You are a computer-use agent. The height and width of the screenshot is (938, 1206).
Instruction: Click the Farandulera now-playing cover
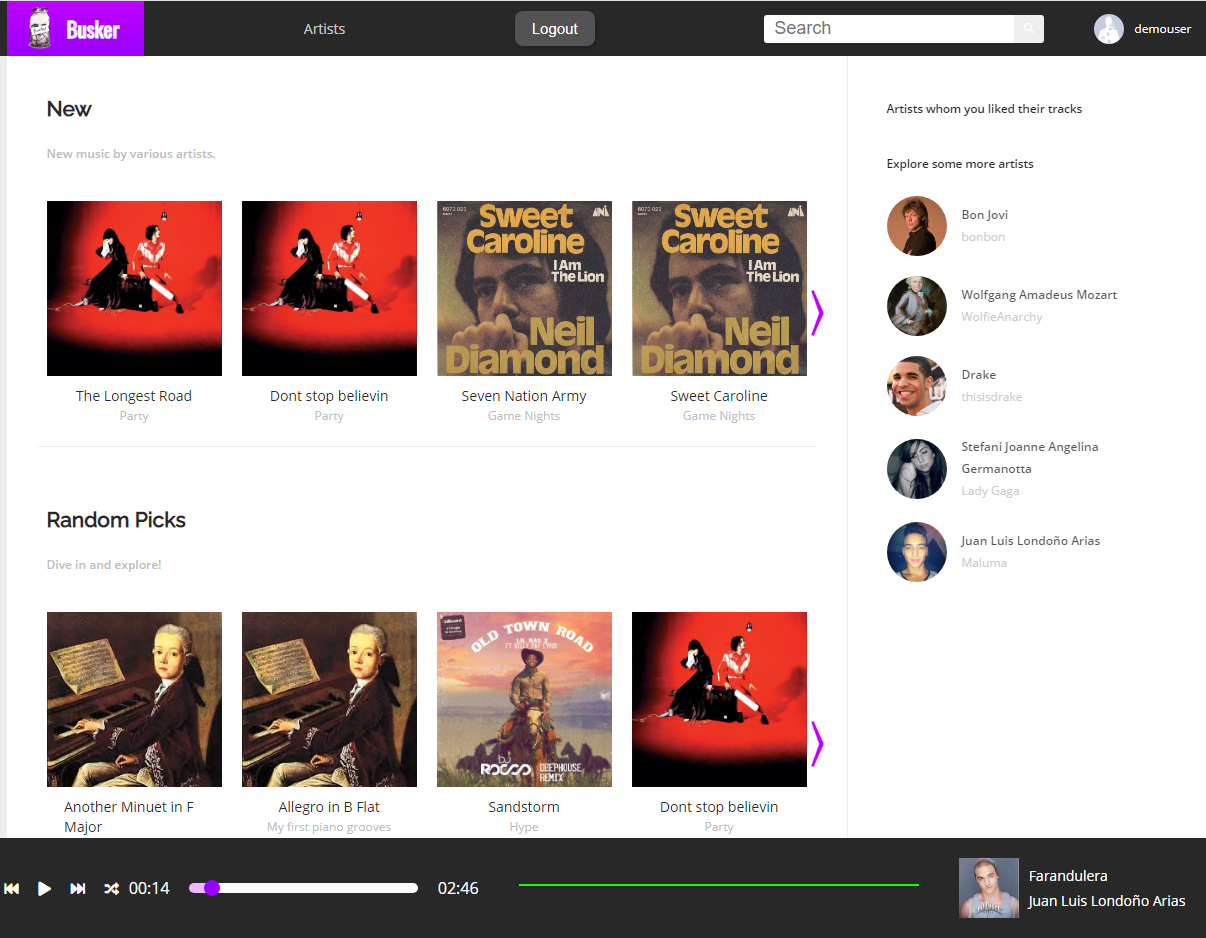[x=989, y=888]
